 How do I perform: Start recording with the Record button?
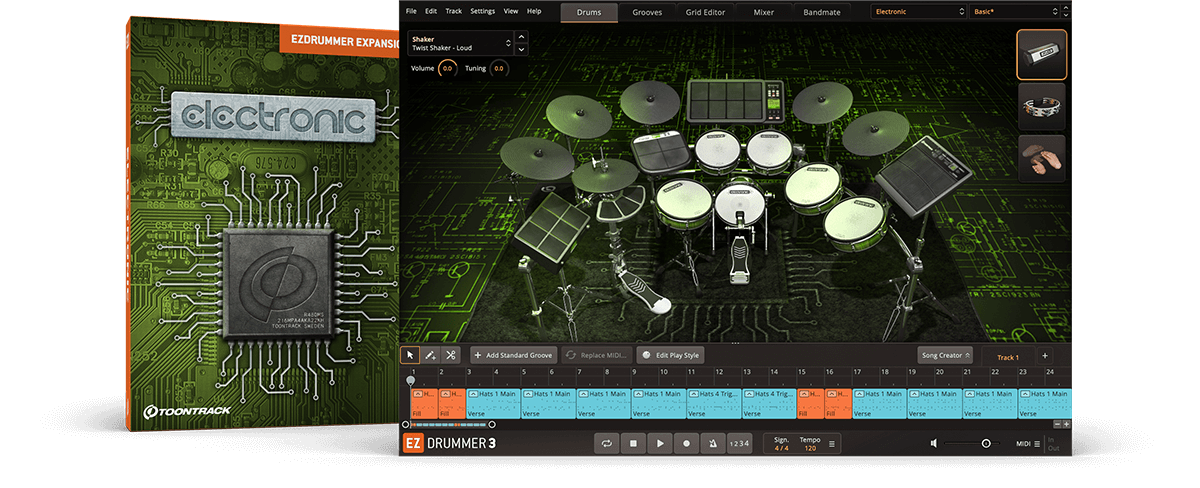pos(686,443)
